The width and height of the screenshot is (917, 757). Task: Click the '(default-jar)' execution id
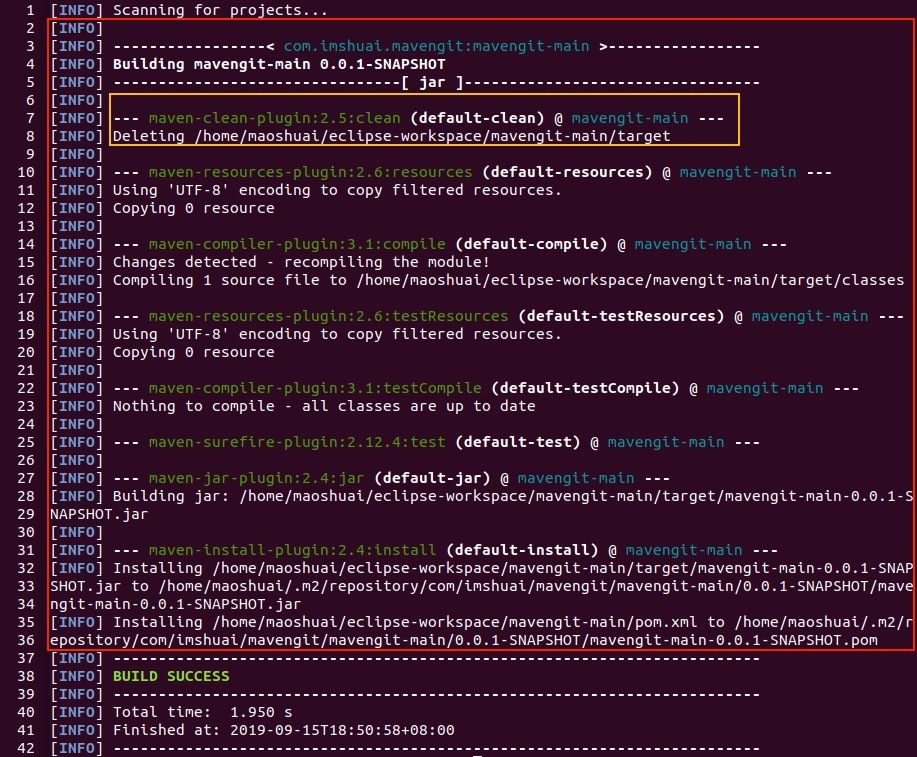click(x=432, y=478)
